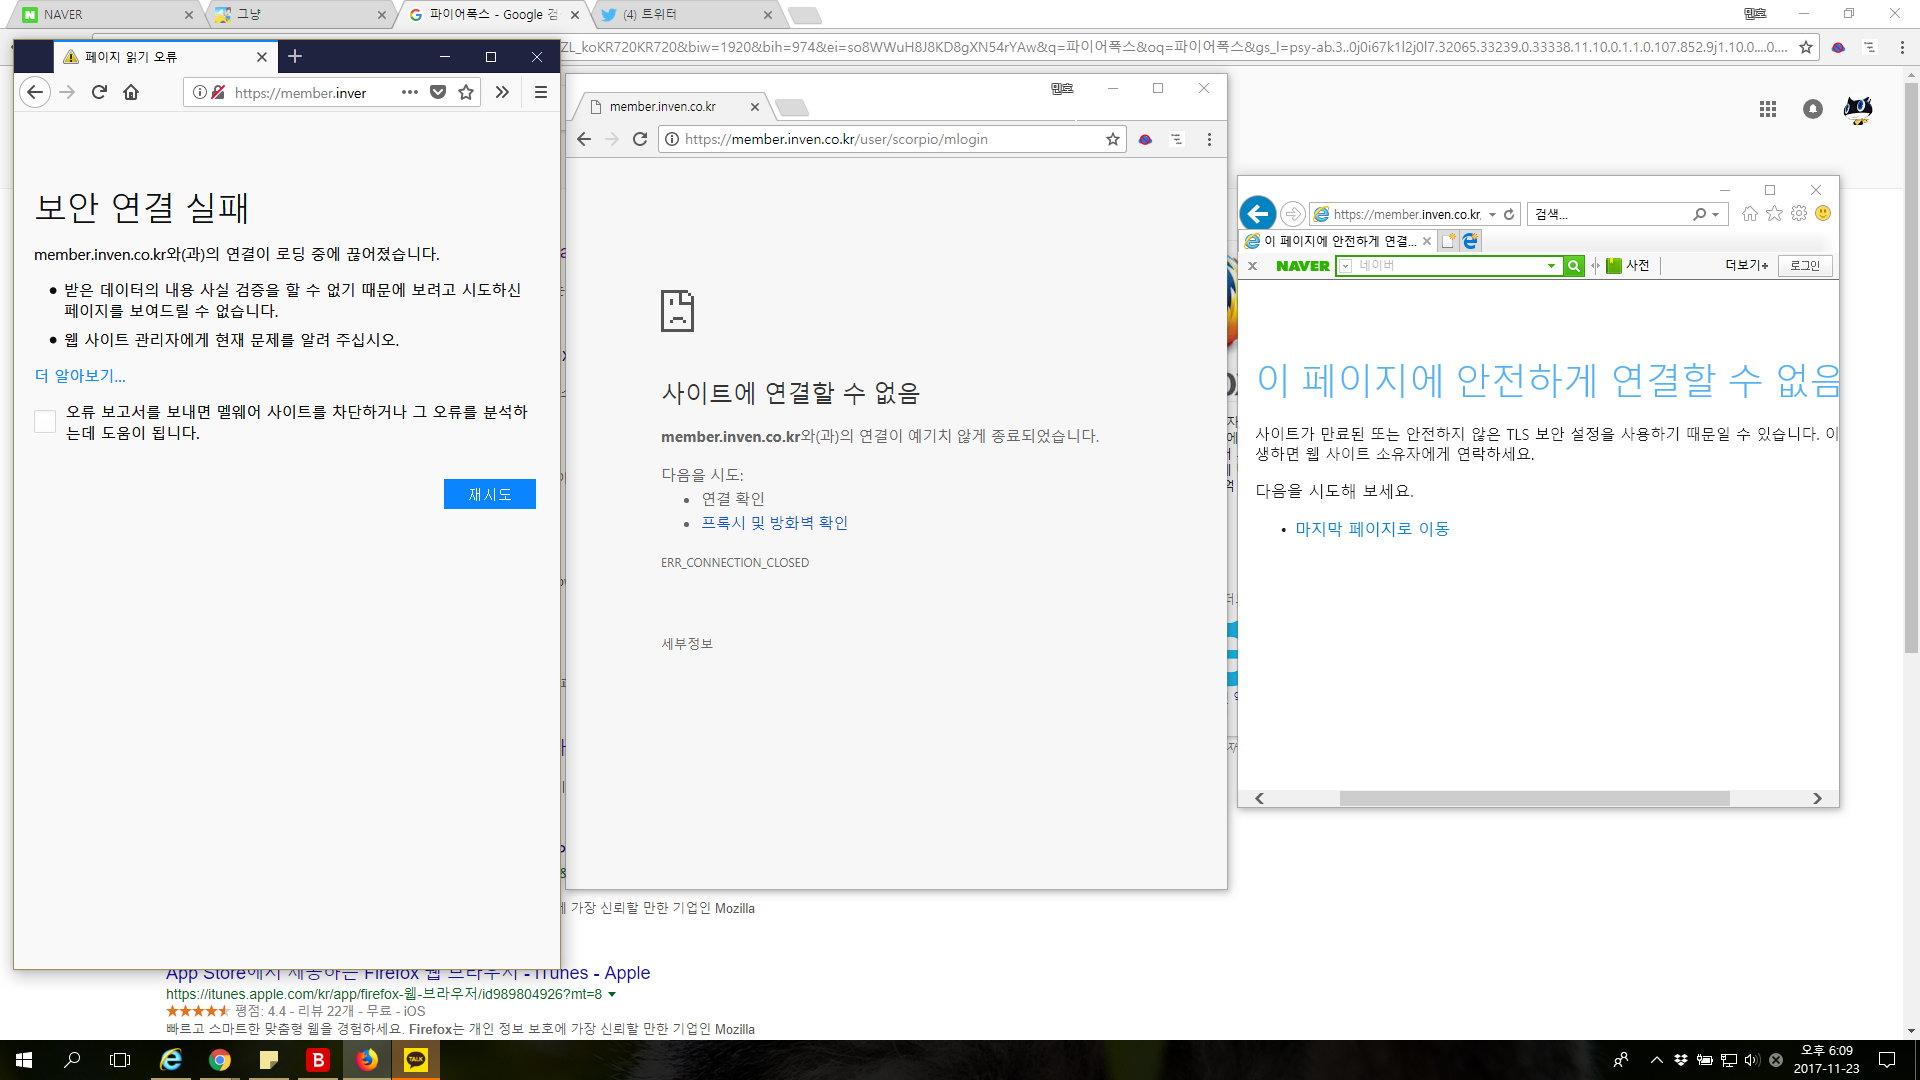
Task: Open Firefox hamburger menu
Action: coord(541,92)
